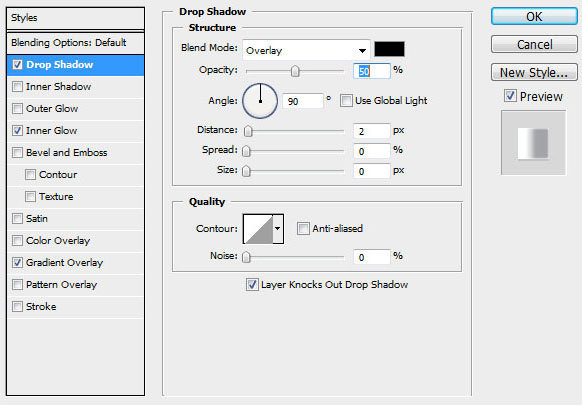
Task: Check Use Global Light option
Action: [x=346, y=101]
